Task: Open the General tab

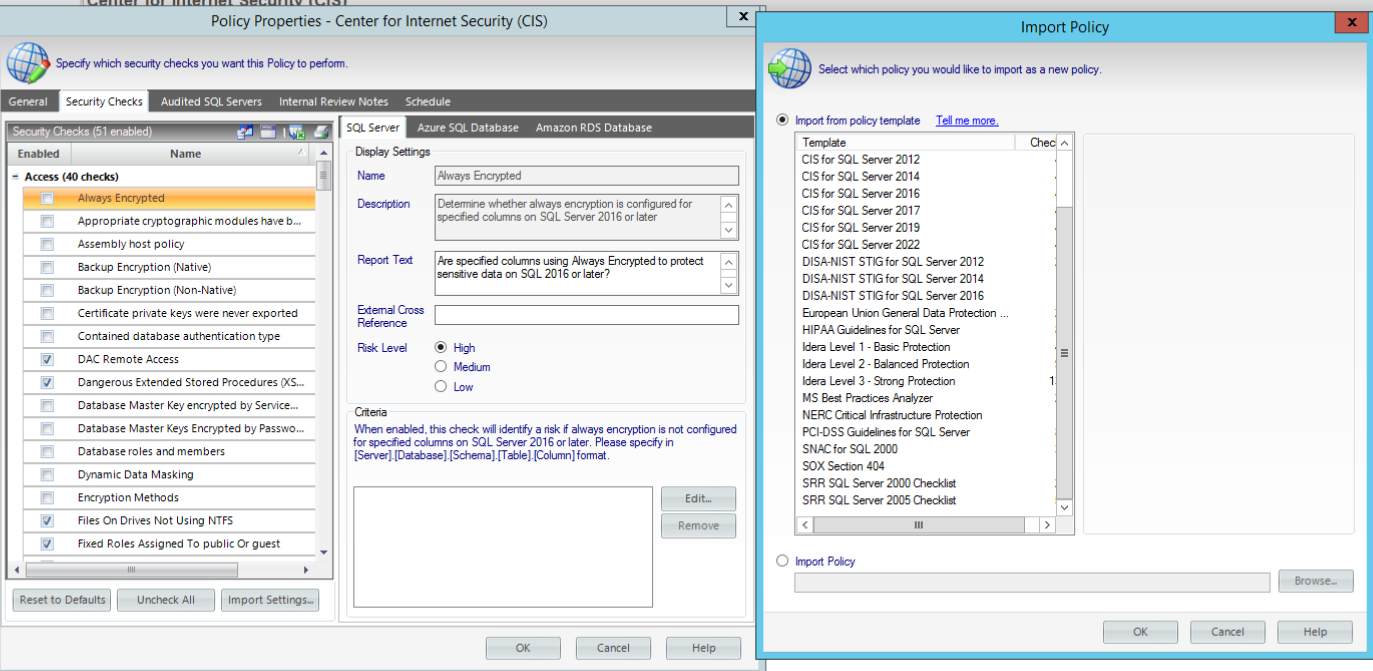Action: pyautogui.click(x=28, y=102)
